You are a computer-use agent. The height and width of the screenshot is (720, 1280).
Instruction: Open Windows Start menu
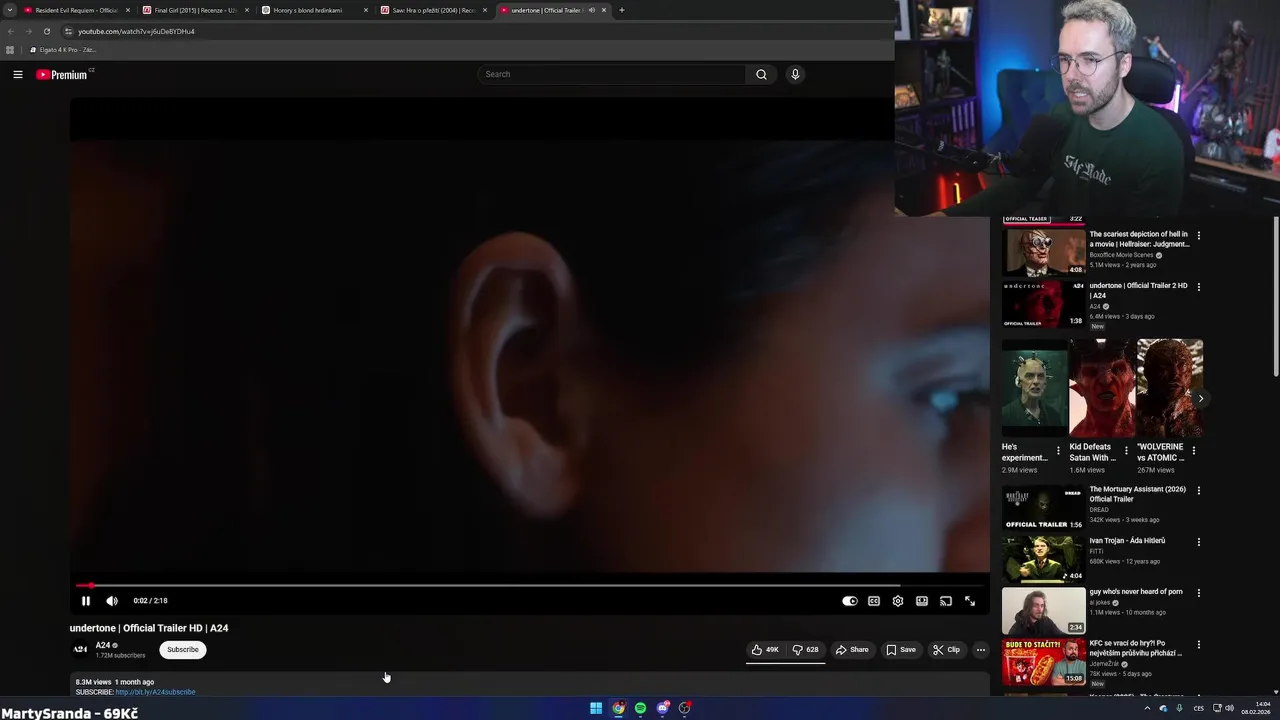coord(596,708)
